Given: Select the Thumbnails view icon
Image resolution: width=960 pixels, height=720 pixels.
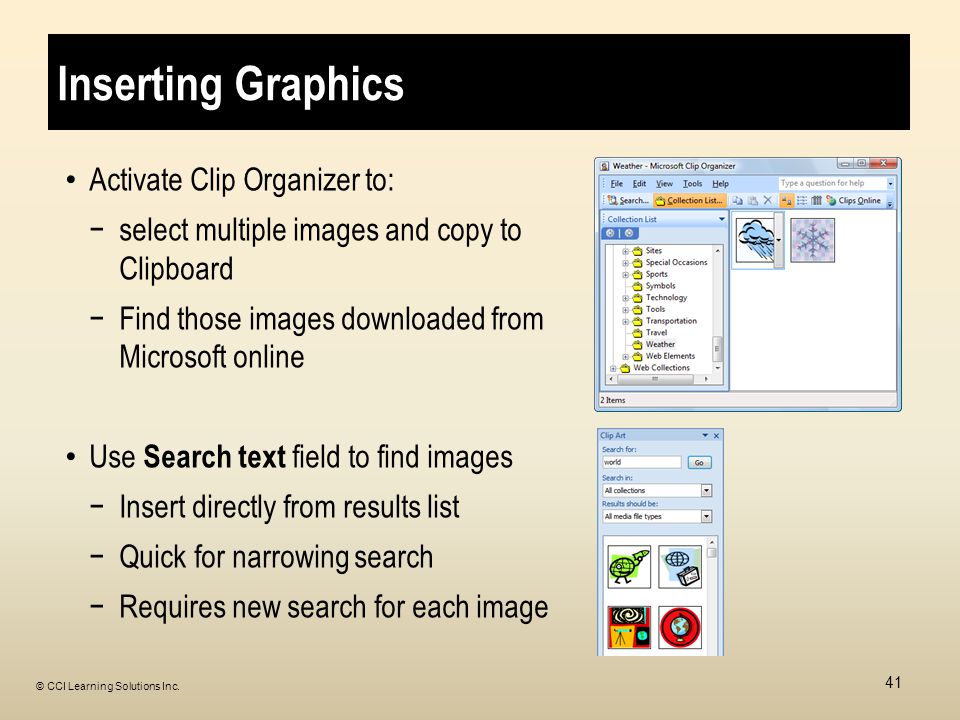Looking at the screenshot, I should coord(787,200).
